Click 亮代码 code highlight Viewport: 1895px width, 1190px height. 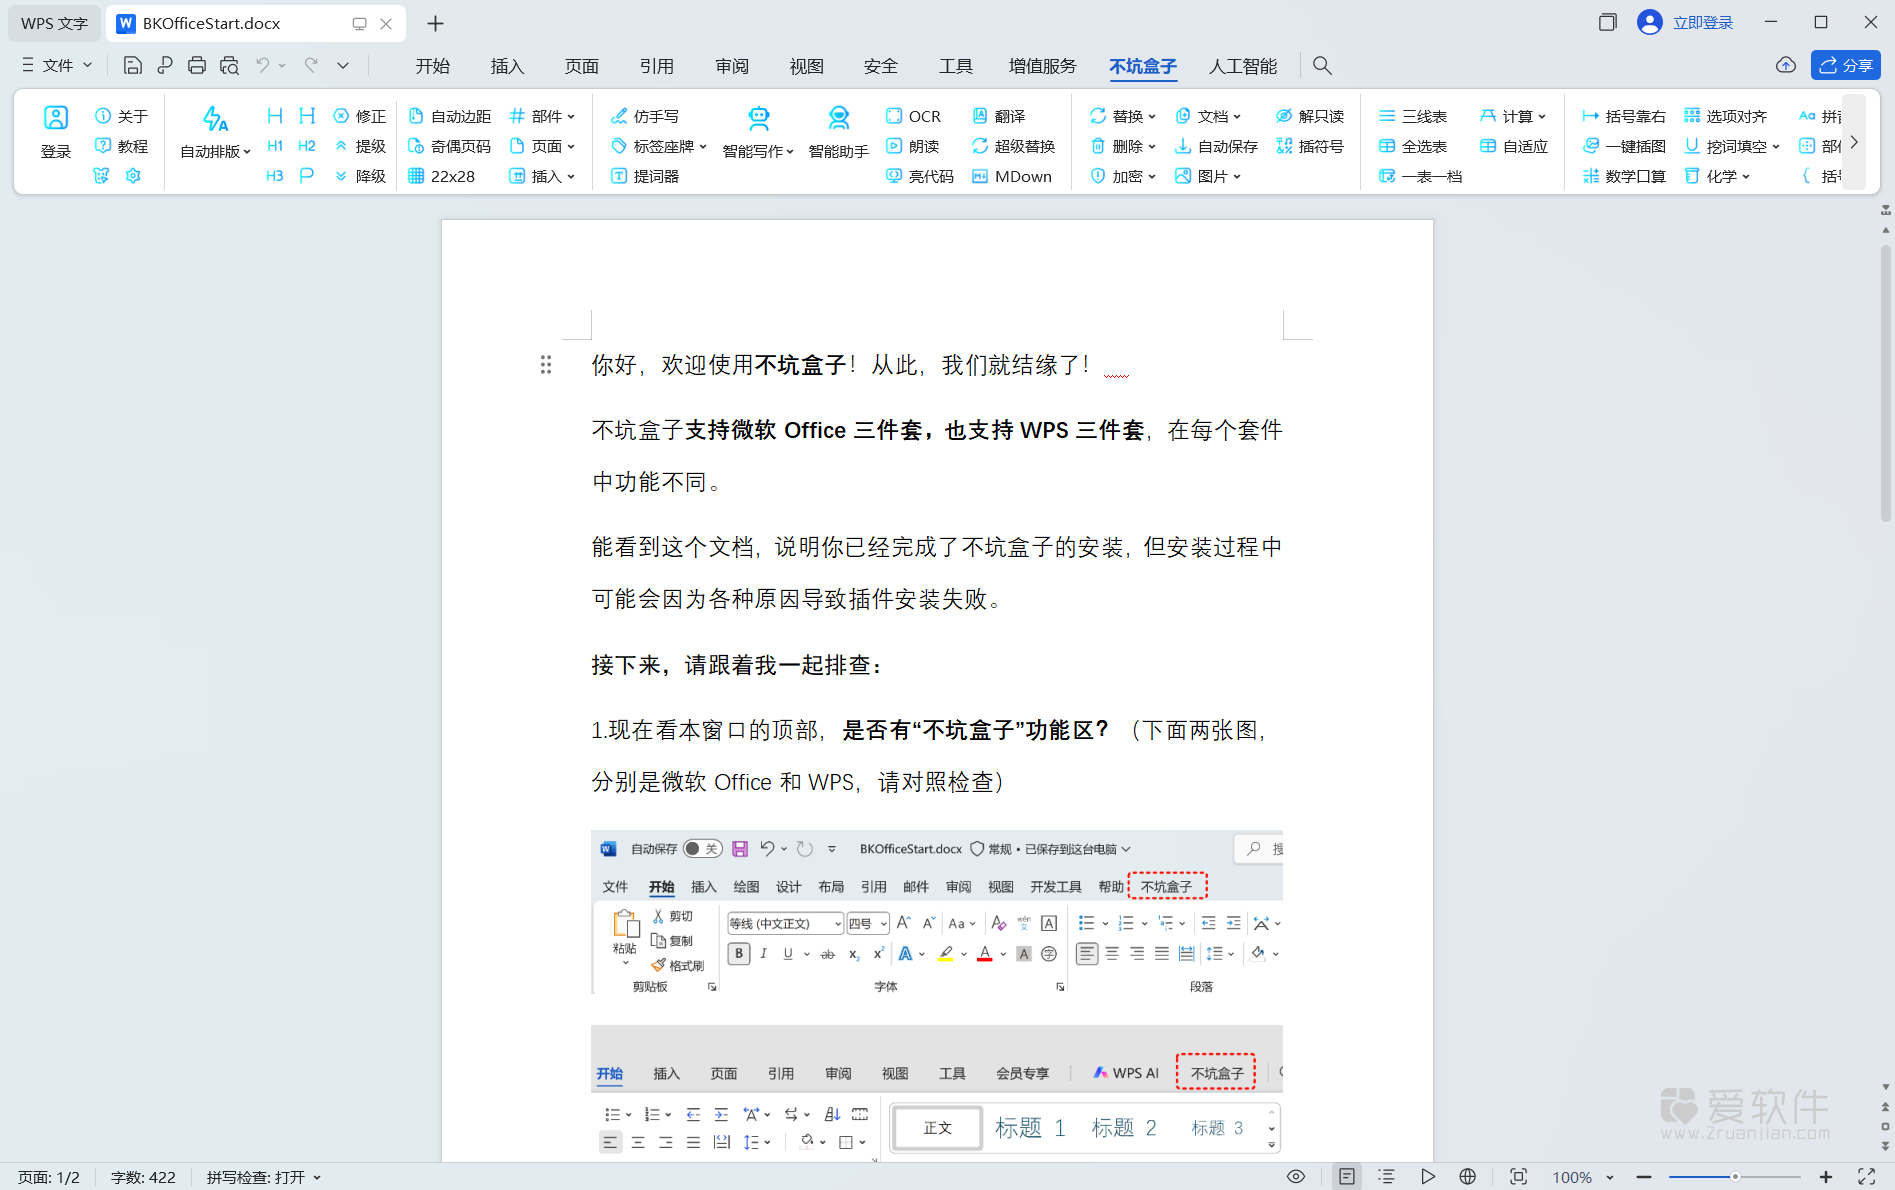pyautogui.click(x=920, y=176)
